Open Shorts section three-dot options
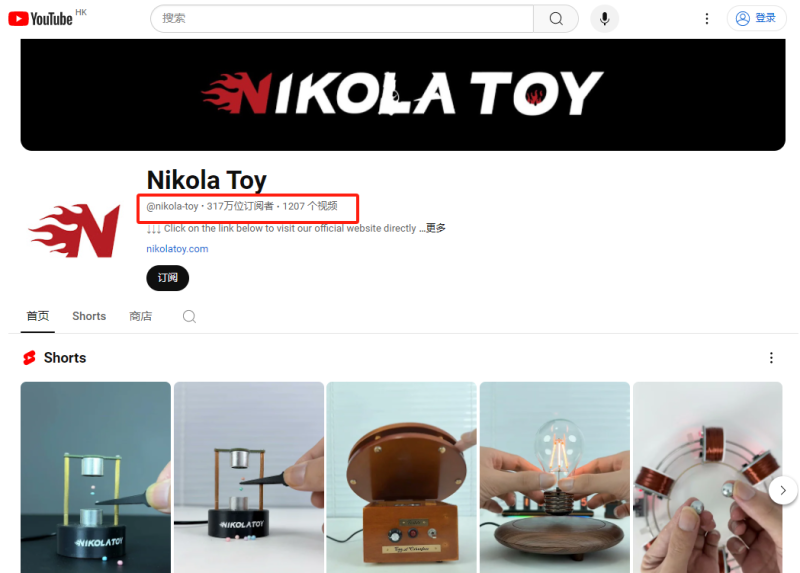800x573 pixels. tap(771, 358)
